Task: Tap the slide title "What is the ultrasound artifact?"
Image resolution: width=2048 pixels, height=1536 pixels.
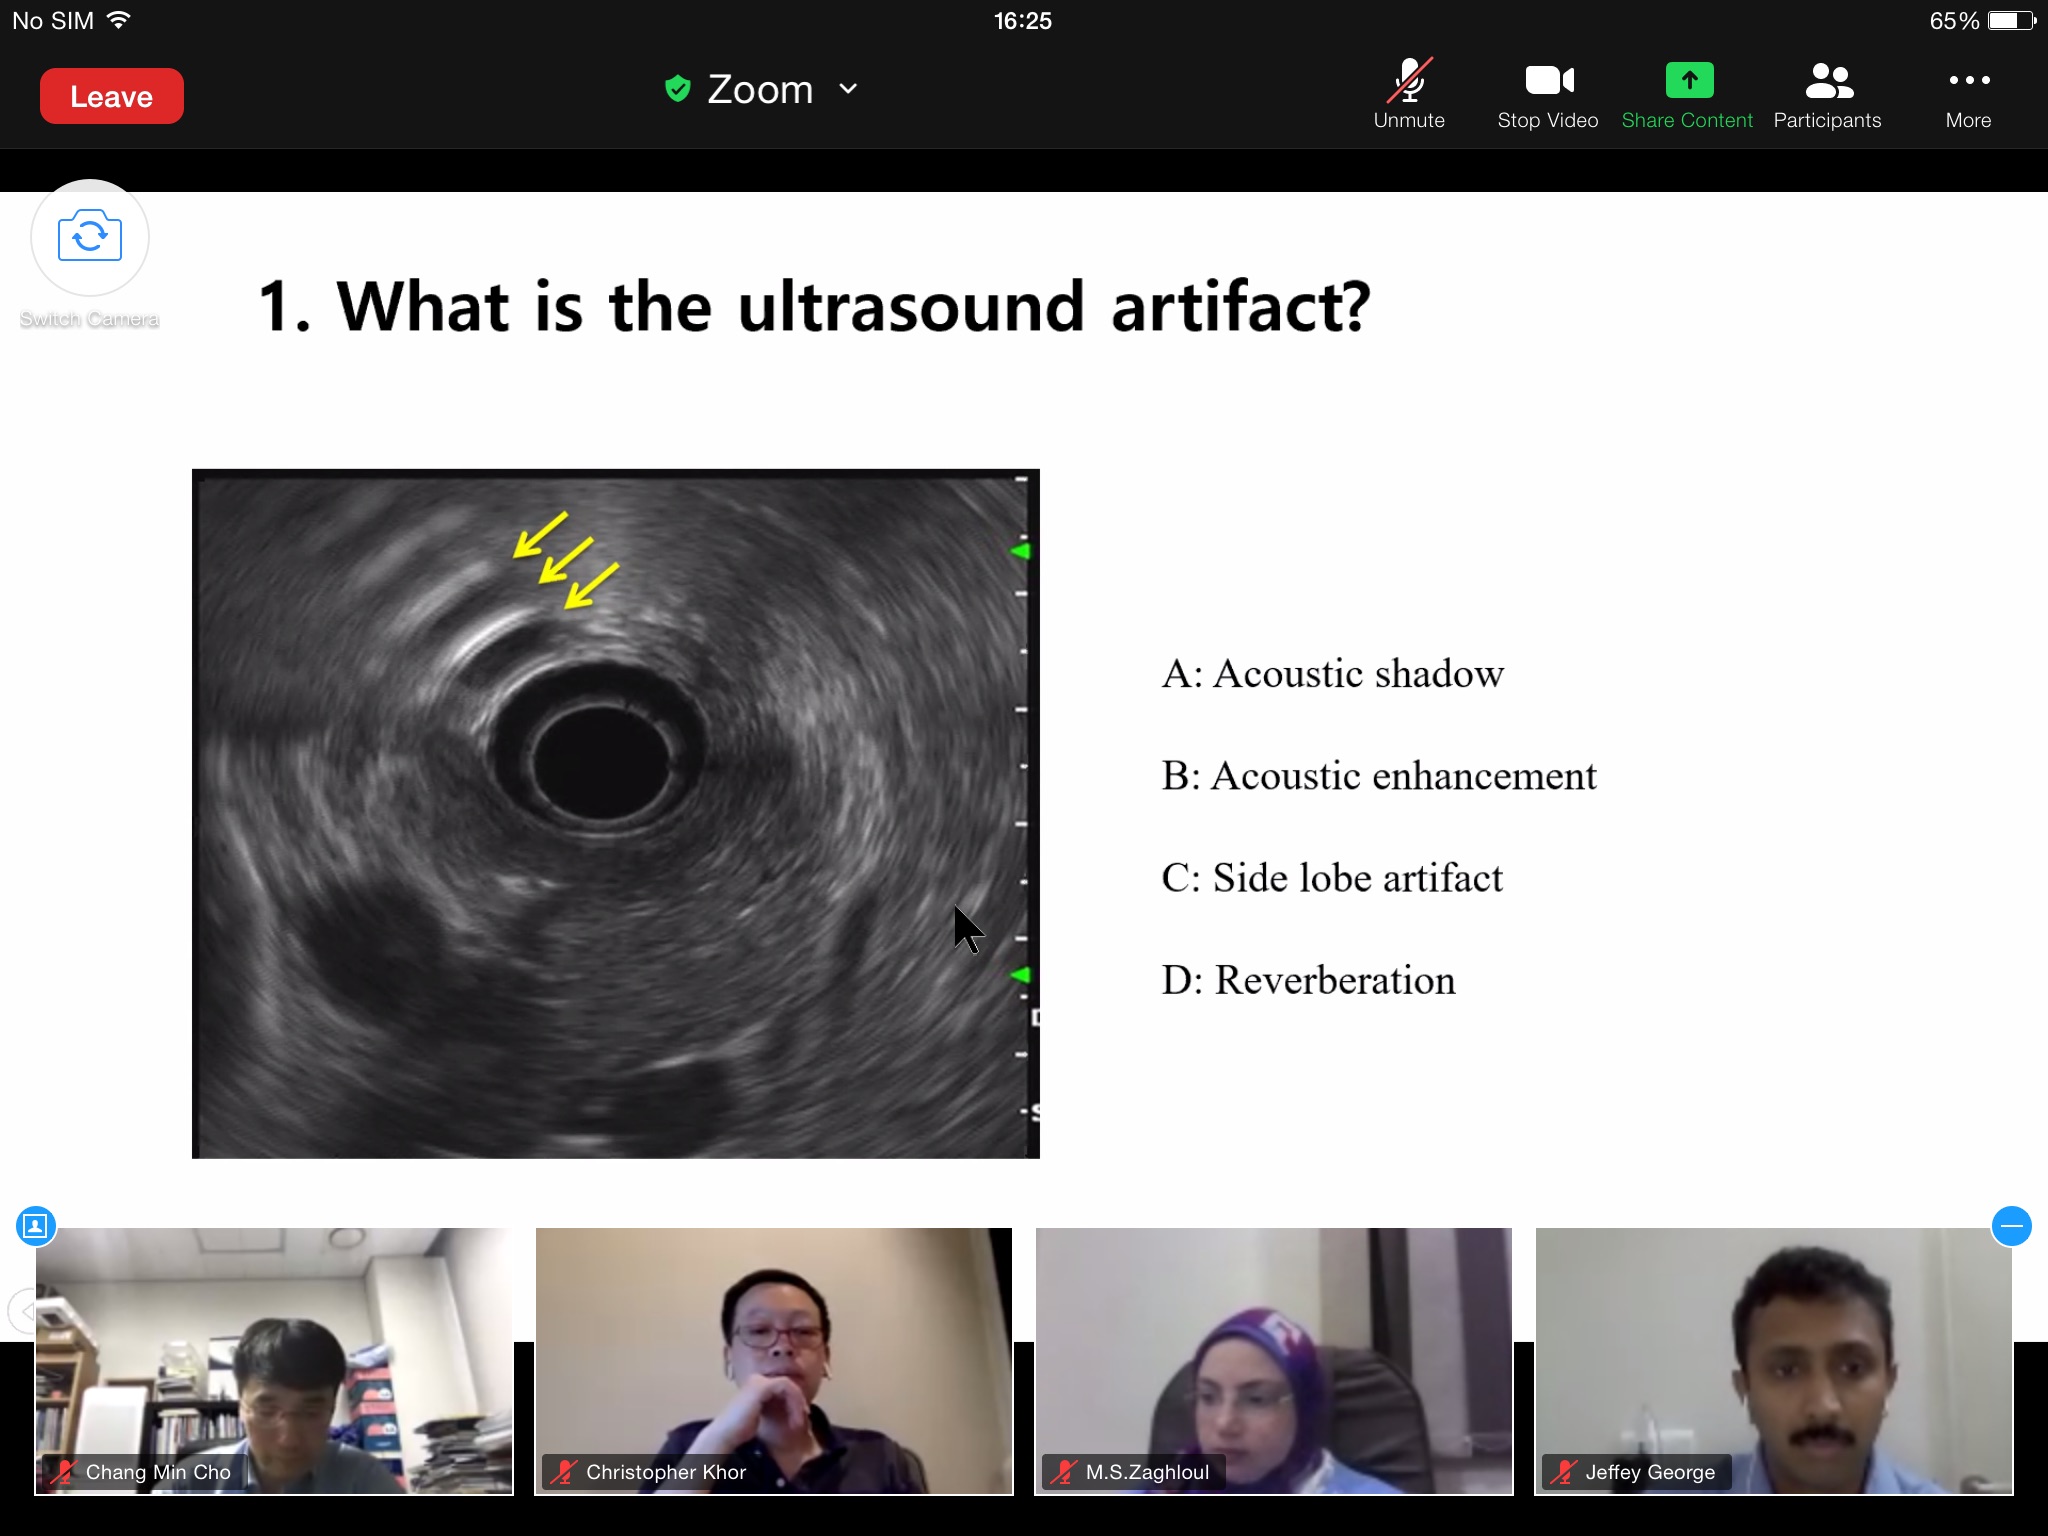Action: click(814, 306)
